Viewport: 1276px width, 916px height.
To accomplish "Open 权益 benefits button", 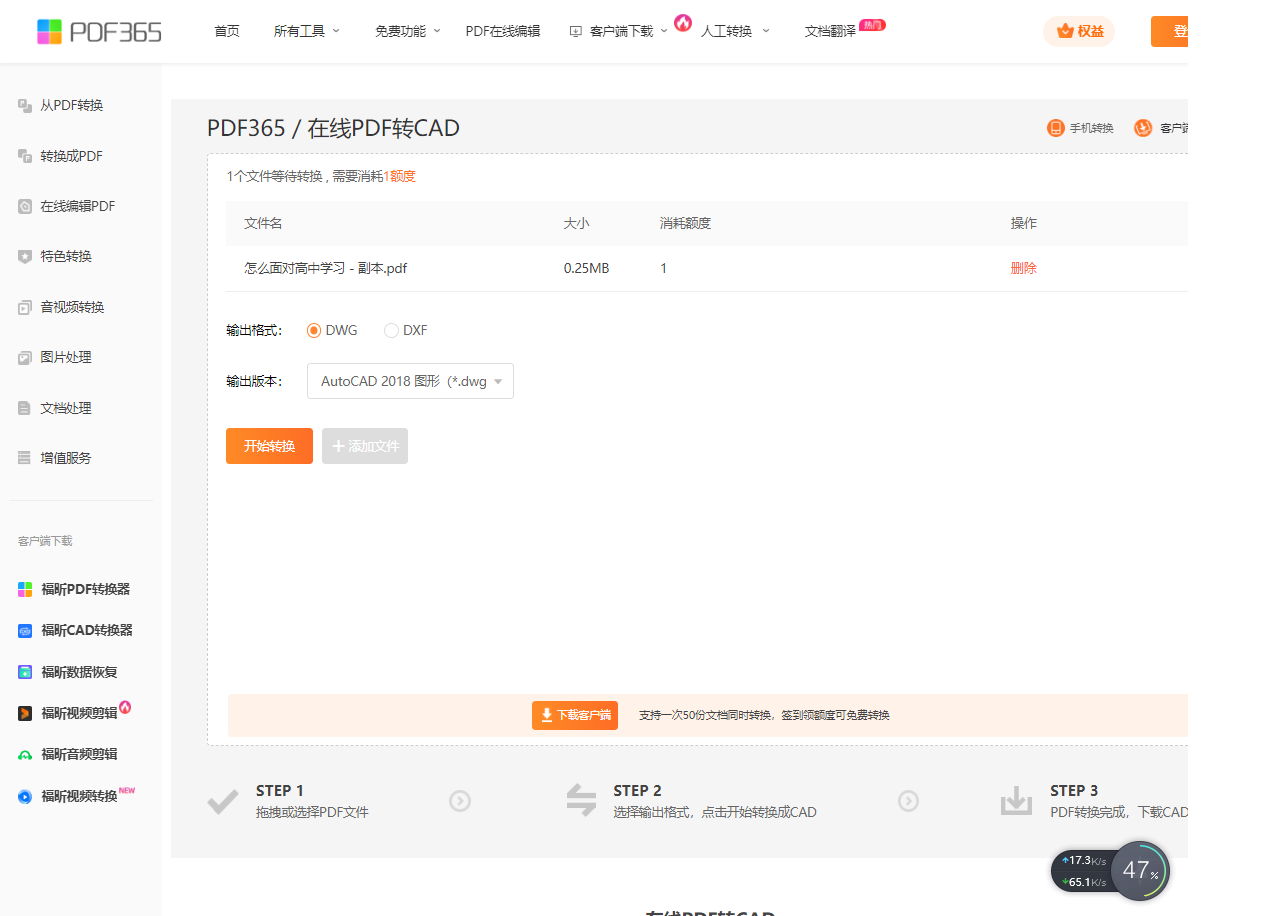I will [1079, 31].
